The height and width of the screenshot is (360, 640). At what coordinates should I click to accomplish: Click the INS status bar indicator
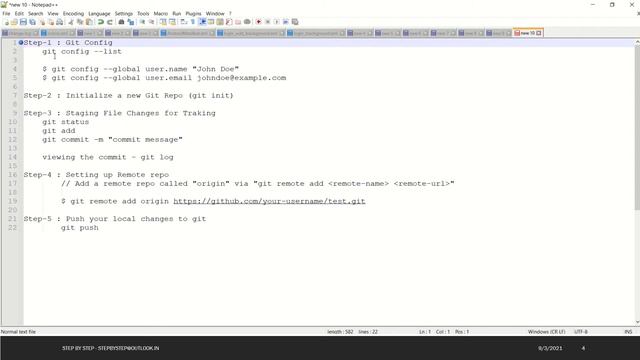click(x=628, y=332)
